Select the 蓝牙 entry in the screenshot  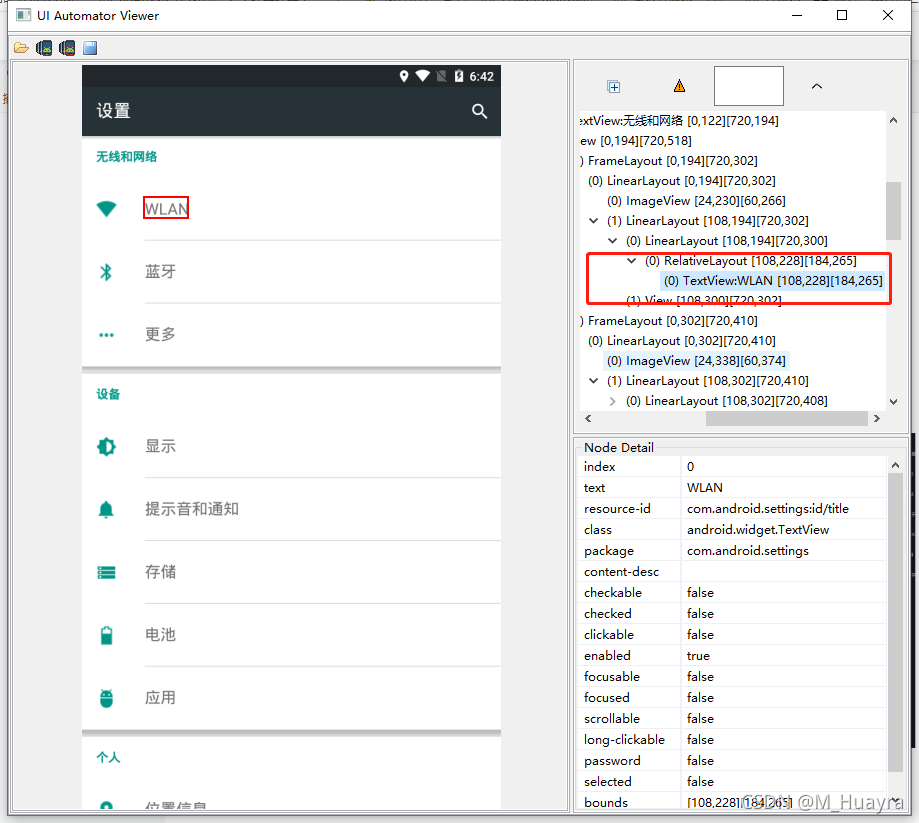coord(161,271)
